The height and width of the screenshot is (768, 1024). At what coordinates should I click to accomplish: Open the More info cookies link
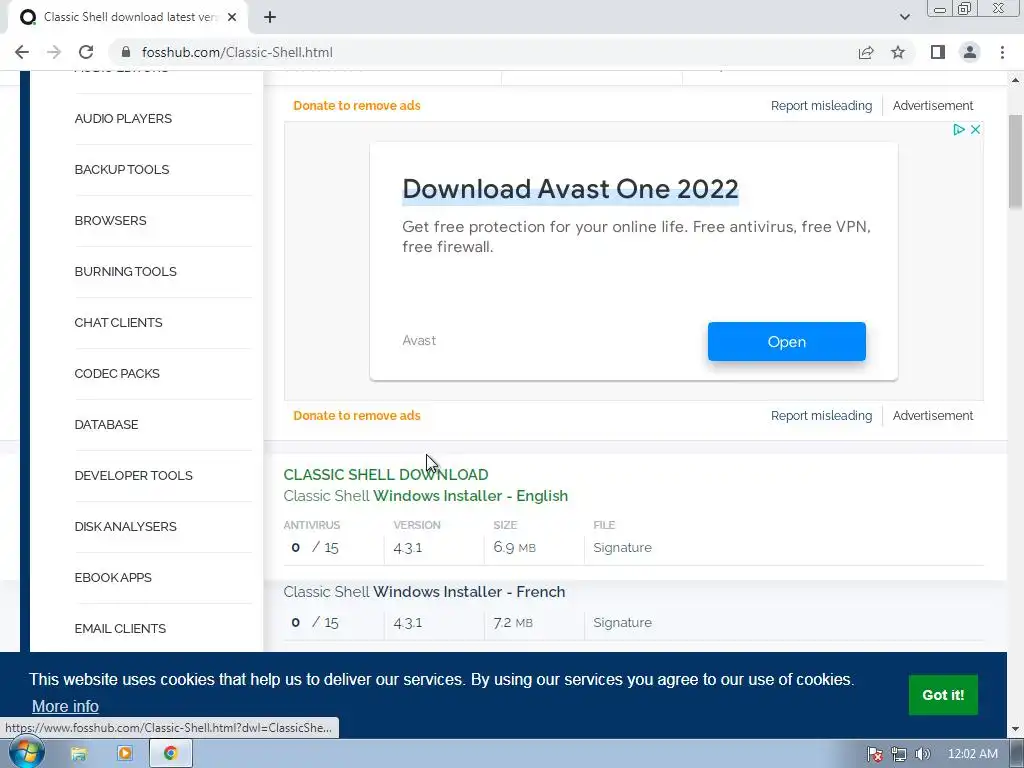point(65,707)
